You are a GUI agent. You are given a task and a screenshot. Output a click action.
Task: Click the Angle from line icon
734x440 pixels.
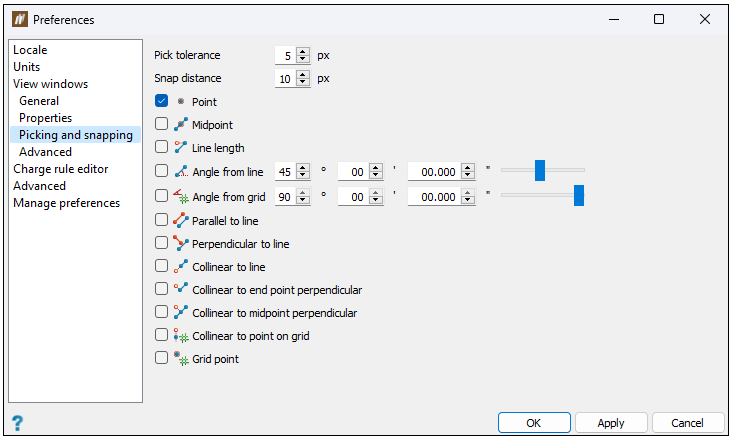(181, 171)
